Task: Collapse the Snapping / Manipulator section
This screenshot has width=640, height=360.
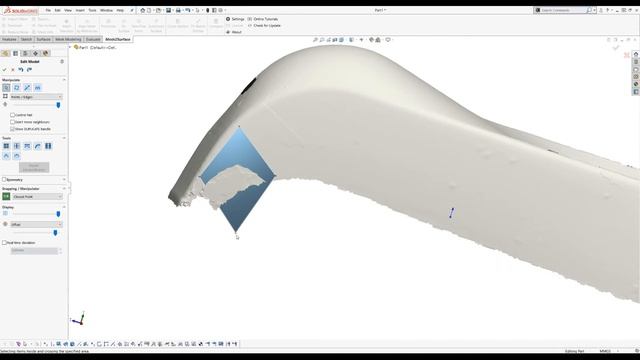Action: 64,189
